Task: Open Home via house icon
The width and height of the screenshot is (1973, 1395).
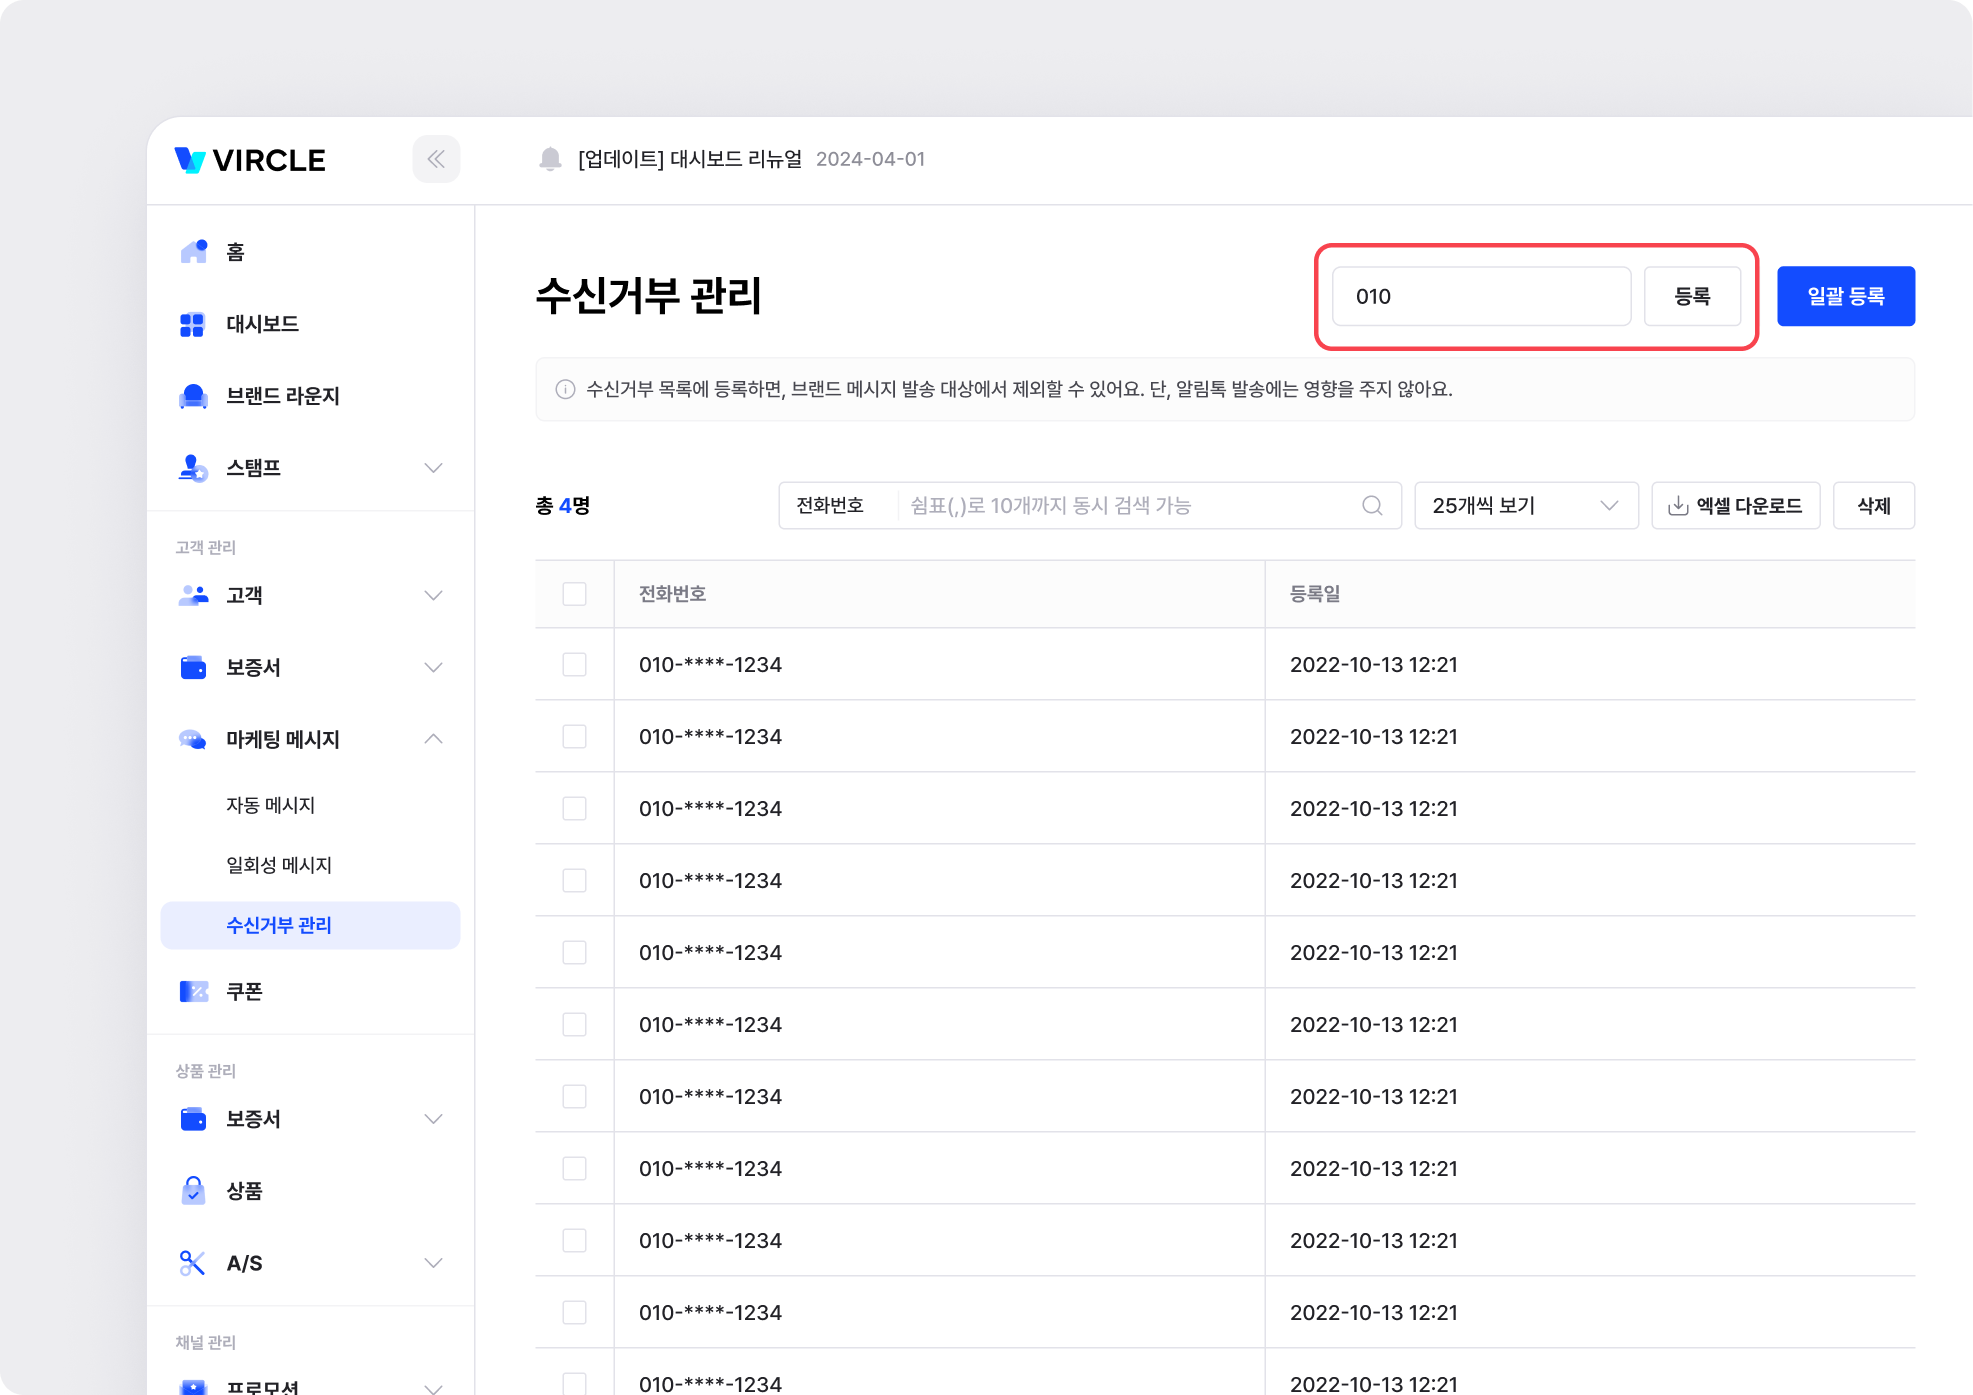Action: (x=193, y=251)
